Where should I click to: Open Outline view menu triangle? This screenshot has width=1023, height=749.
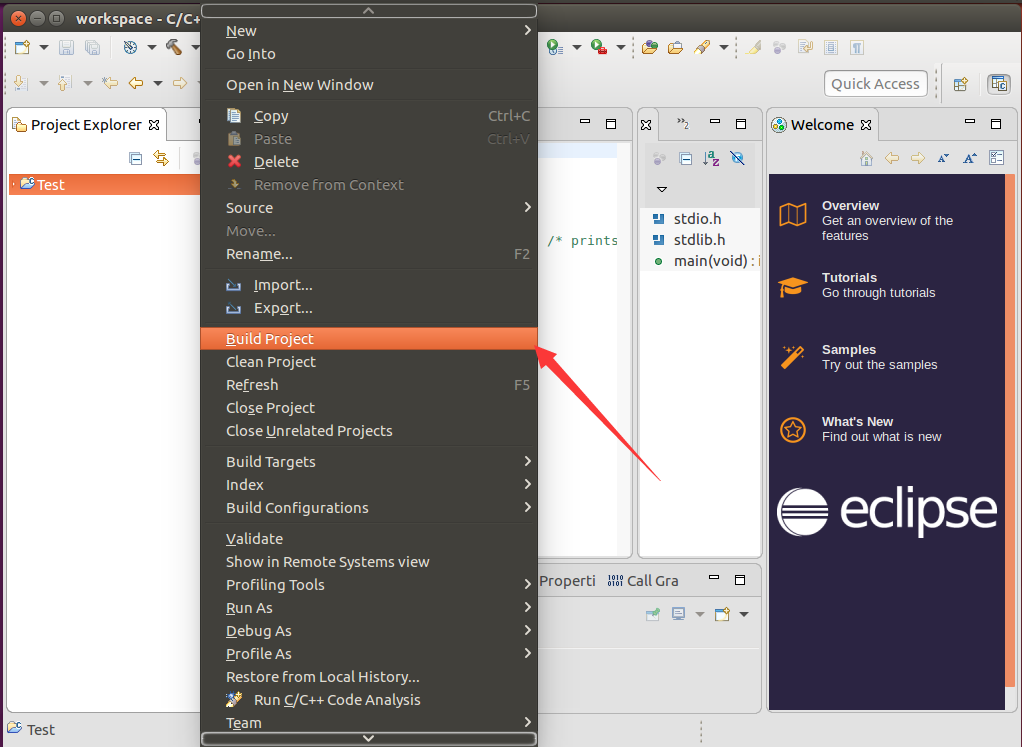point(662,189)
